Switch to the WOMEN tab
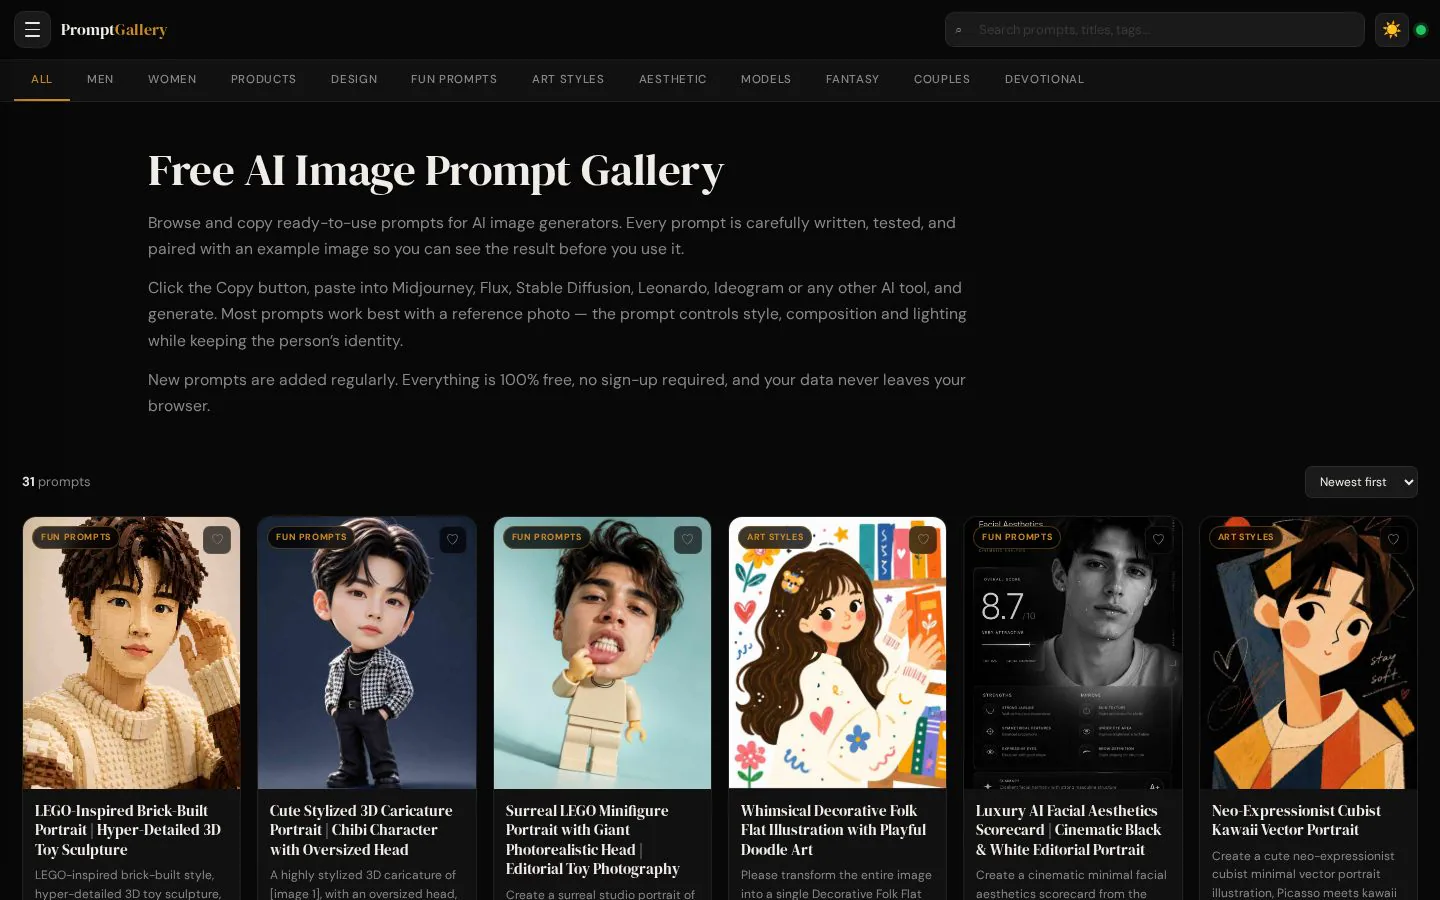Image resolution: width=1440 pixels, height=900 pixels. [x=172, y=79]
